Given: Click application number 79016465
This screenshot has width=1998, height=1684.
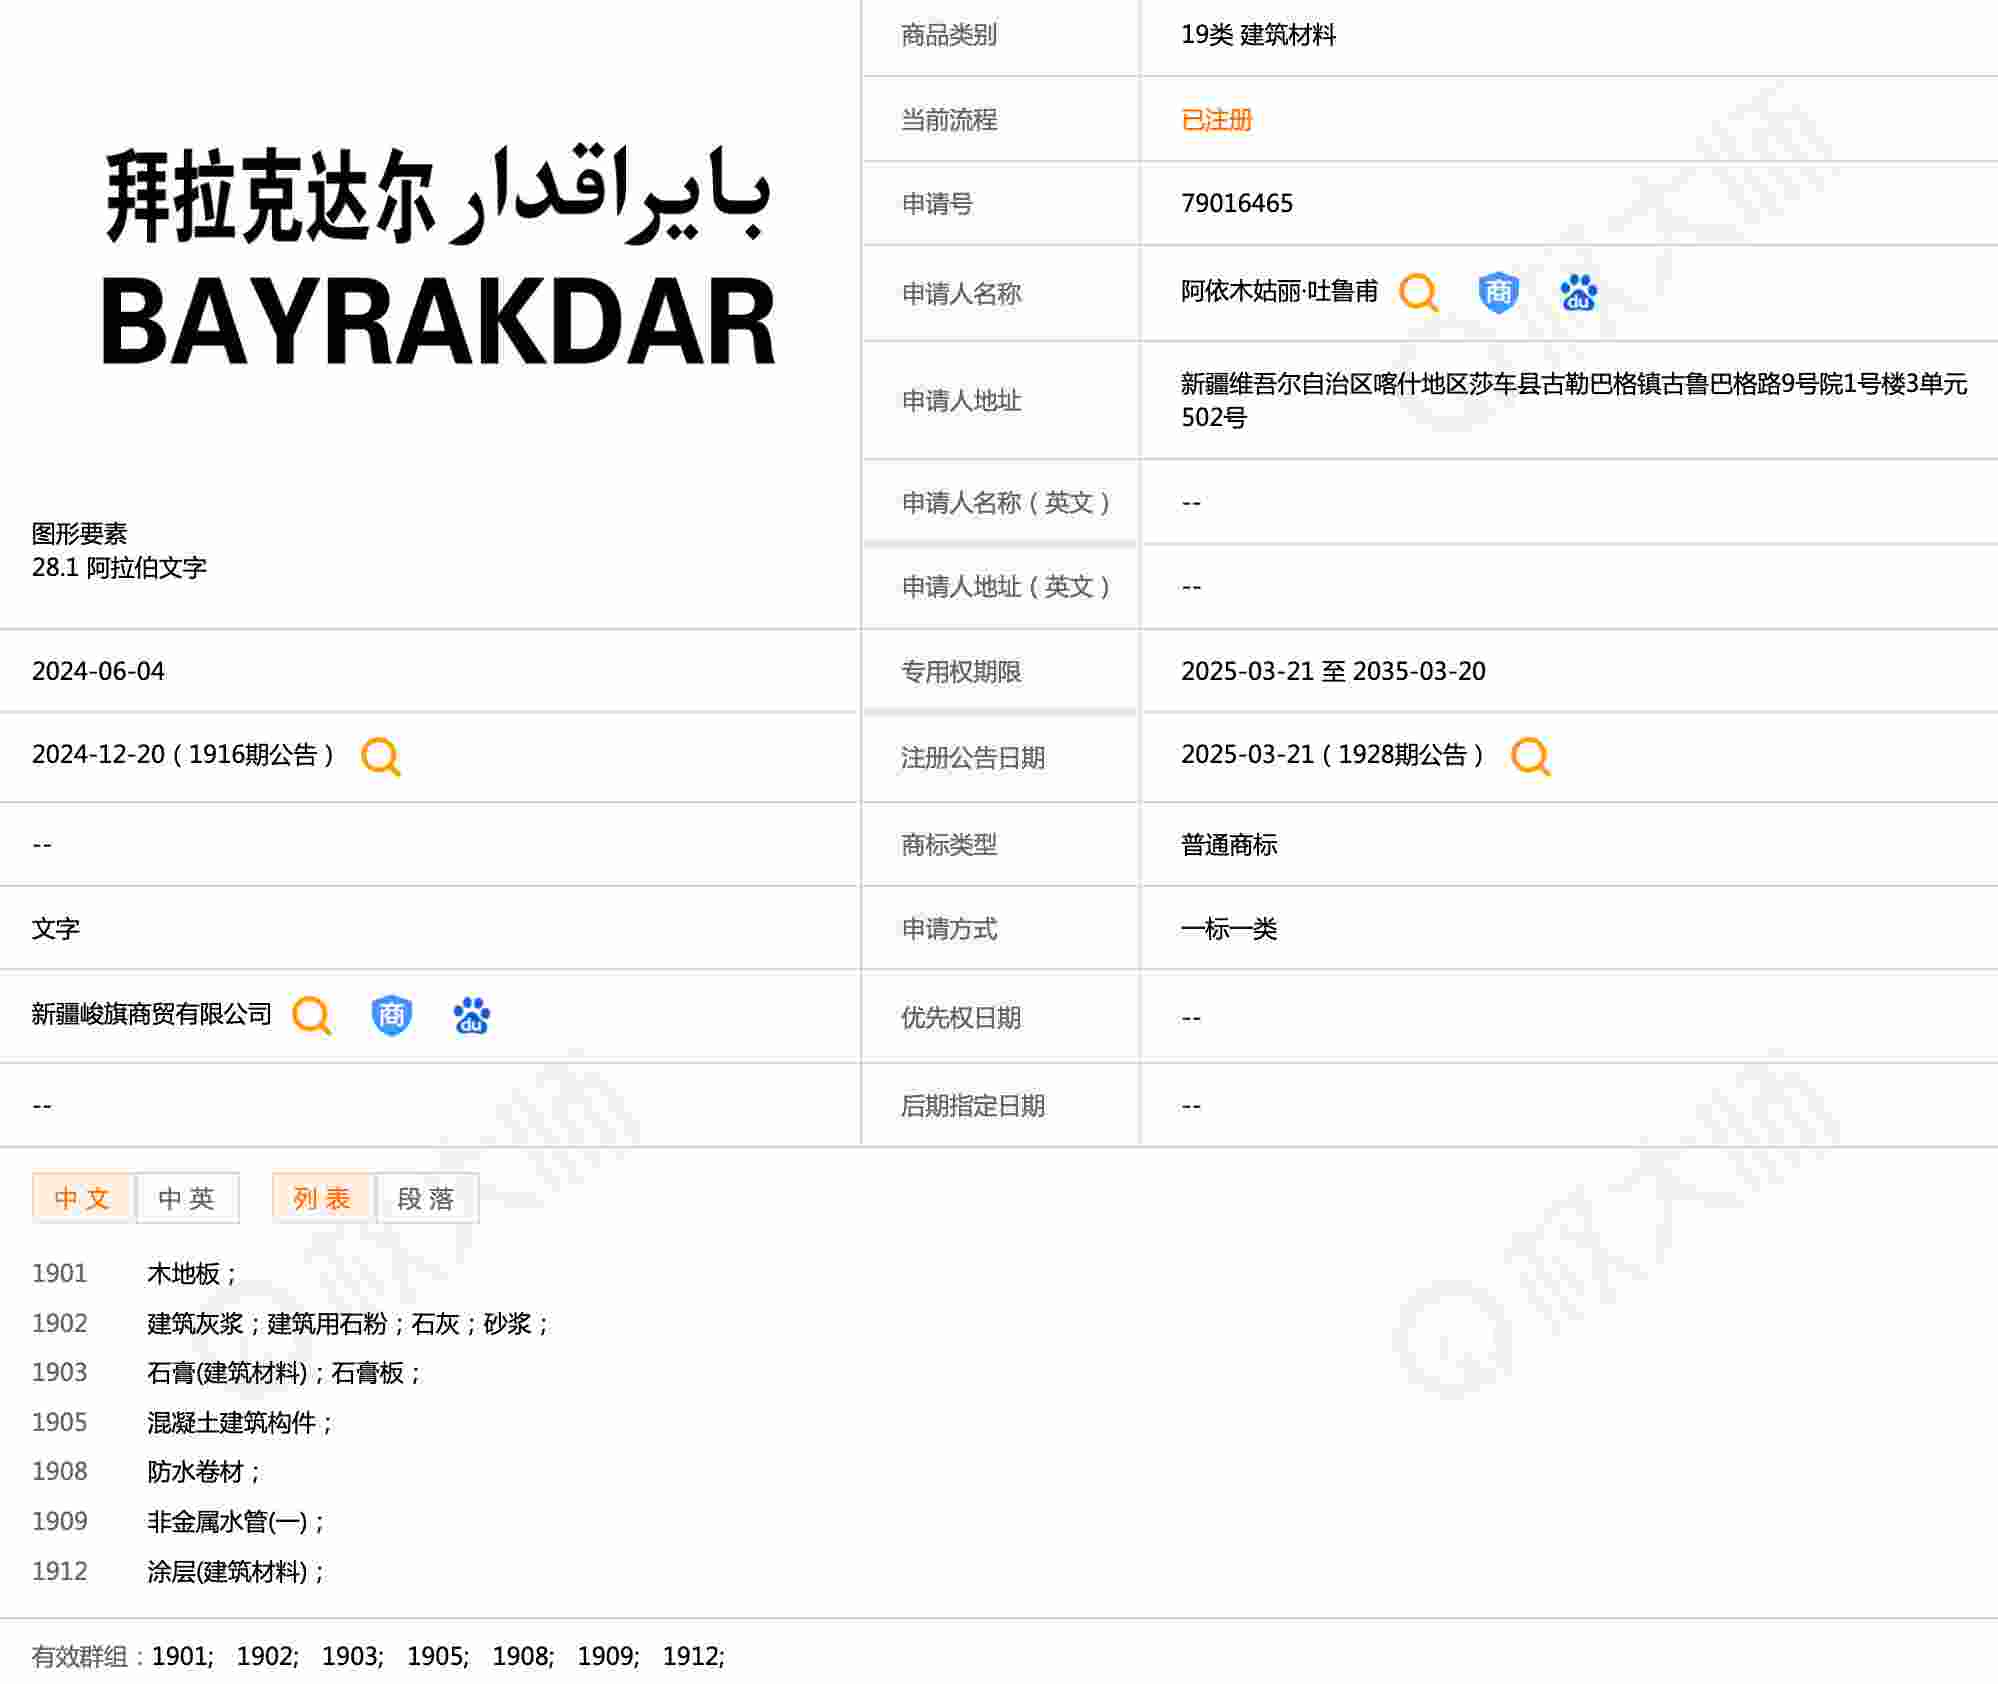Looking at the screenshot, I should click(x=1236, y=204).
